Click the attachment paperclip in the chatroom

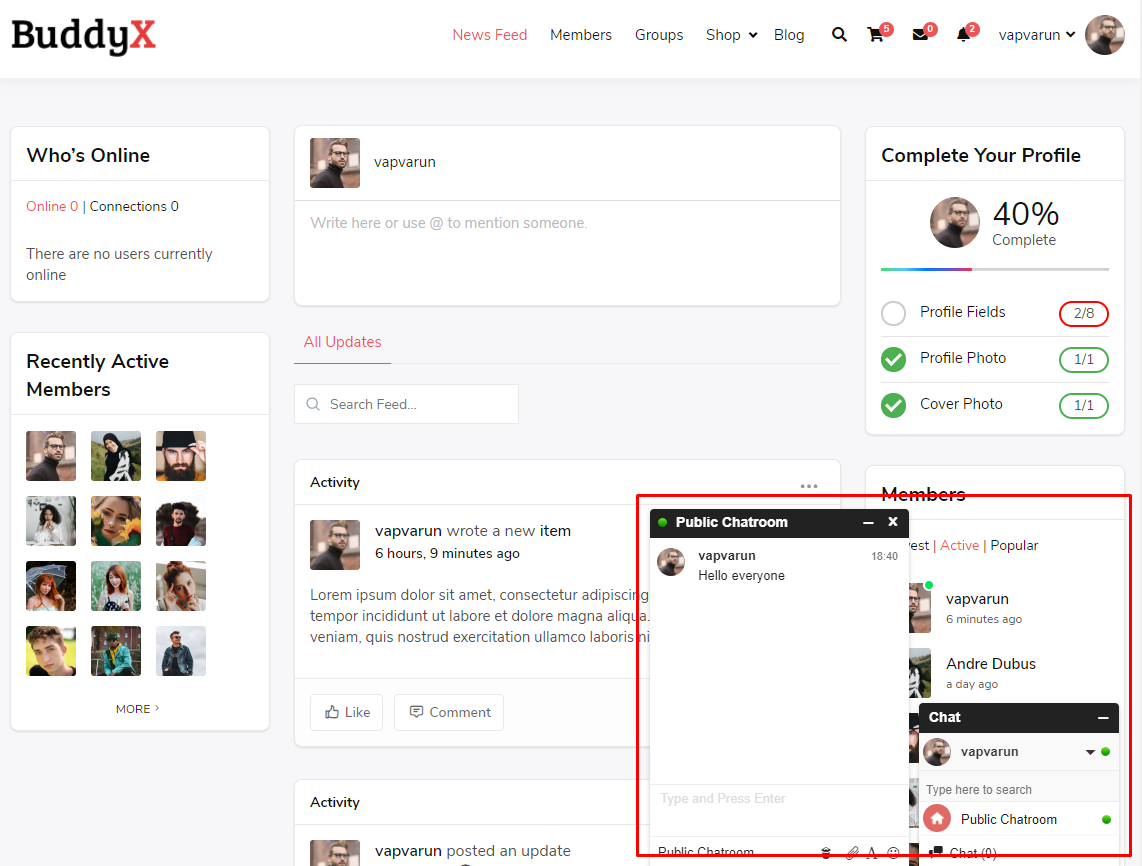(852, 853)
